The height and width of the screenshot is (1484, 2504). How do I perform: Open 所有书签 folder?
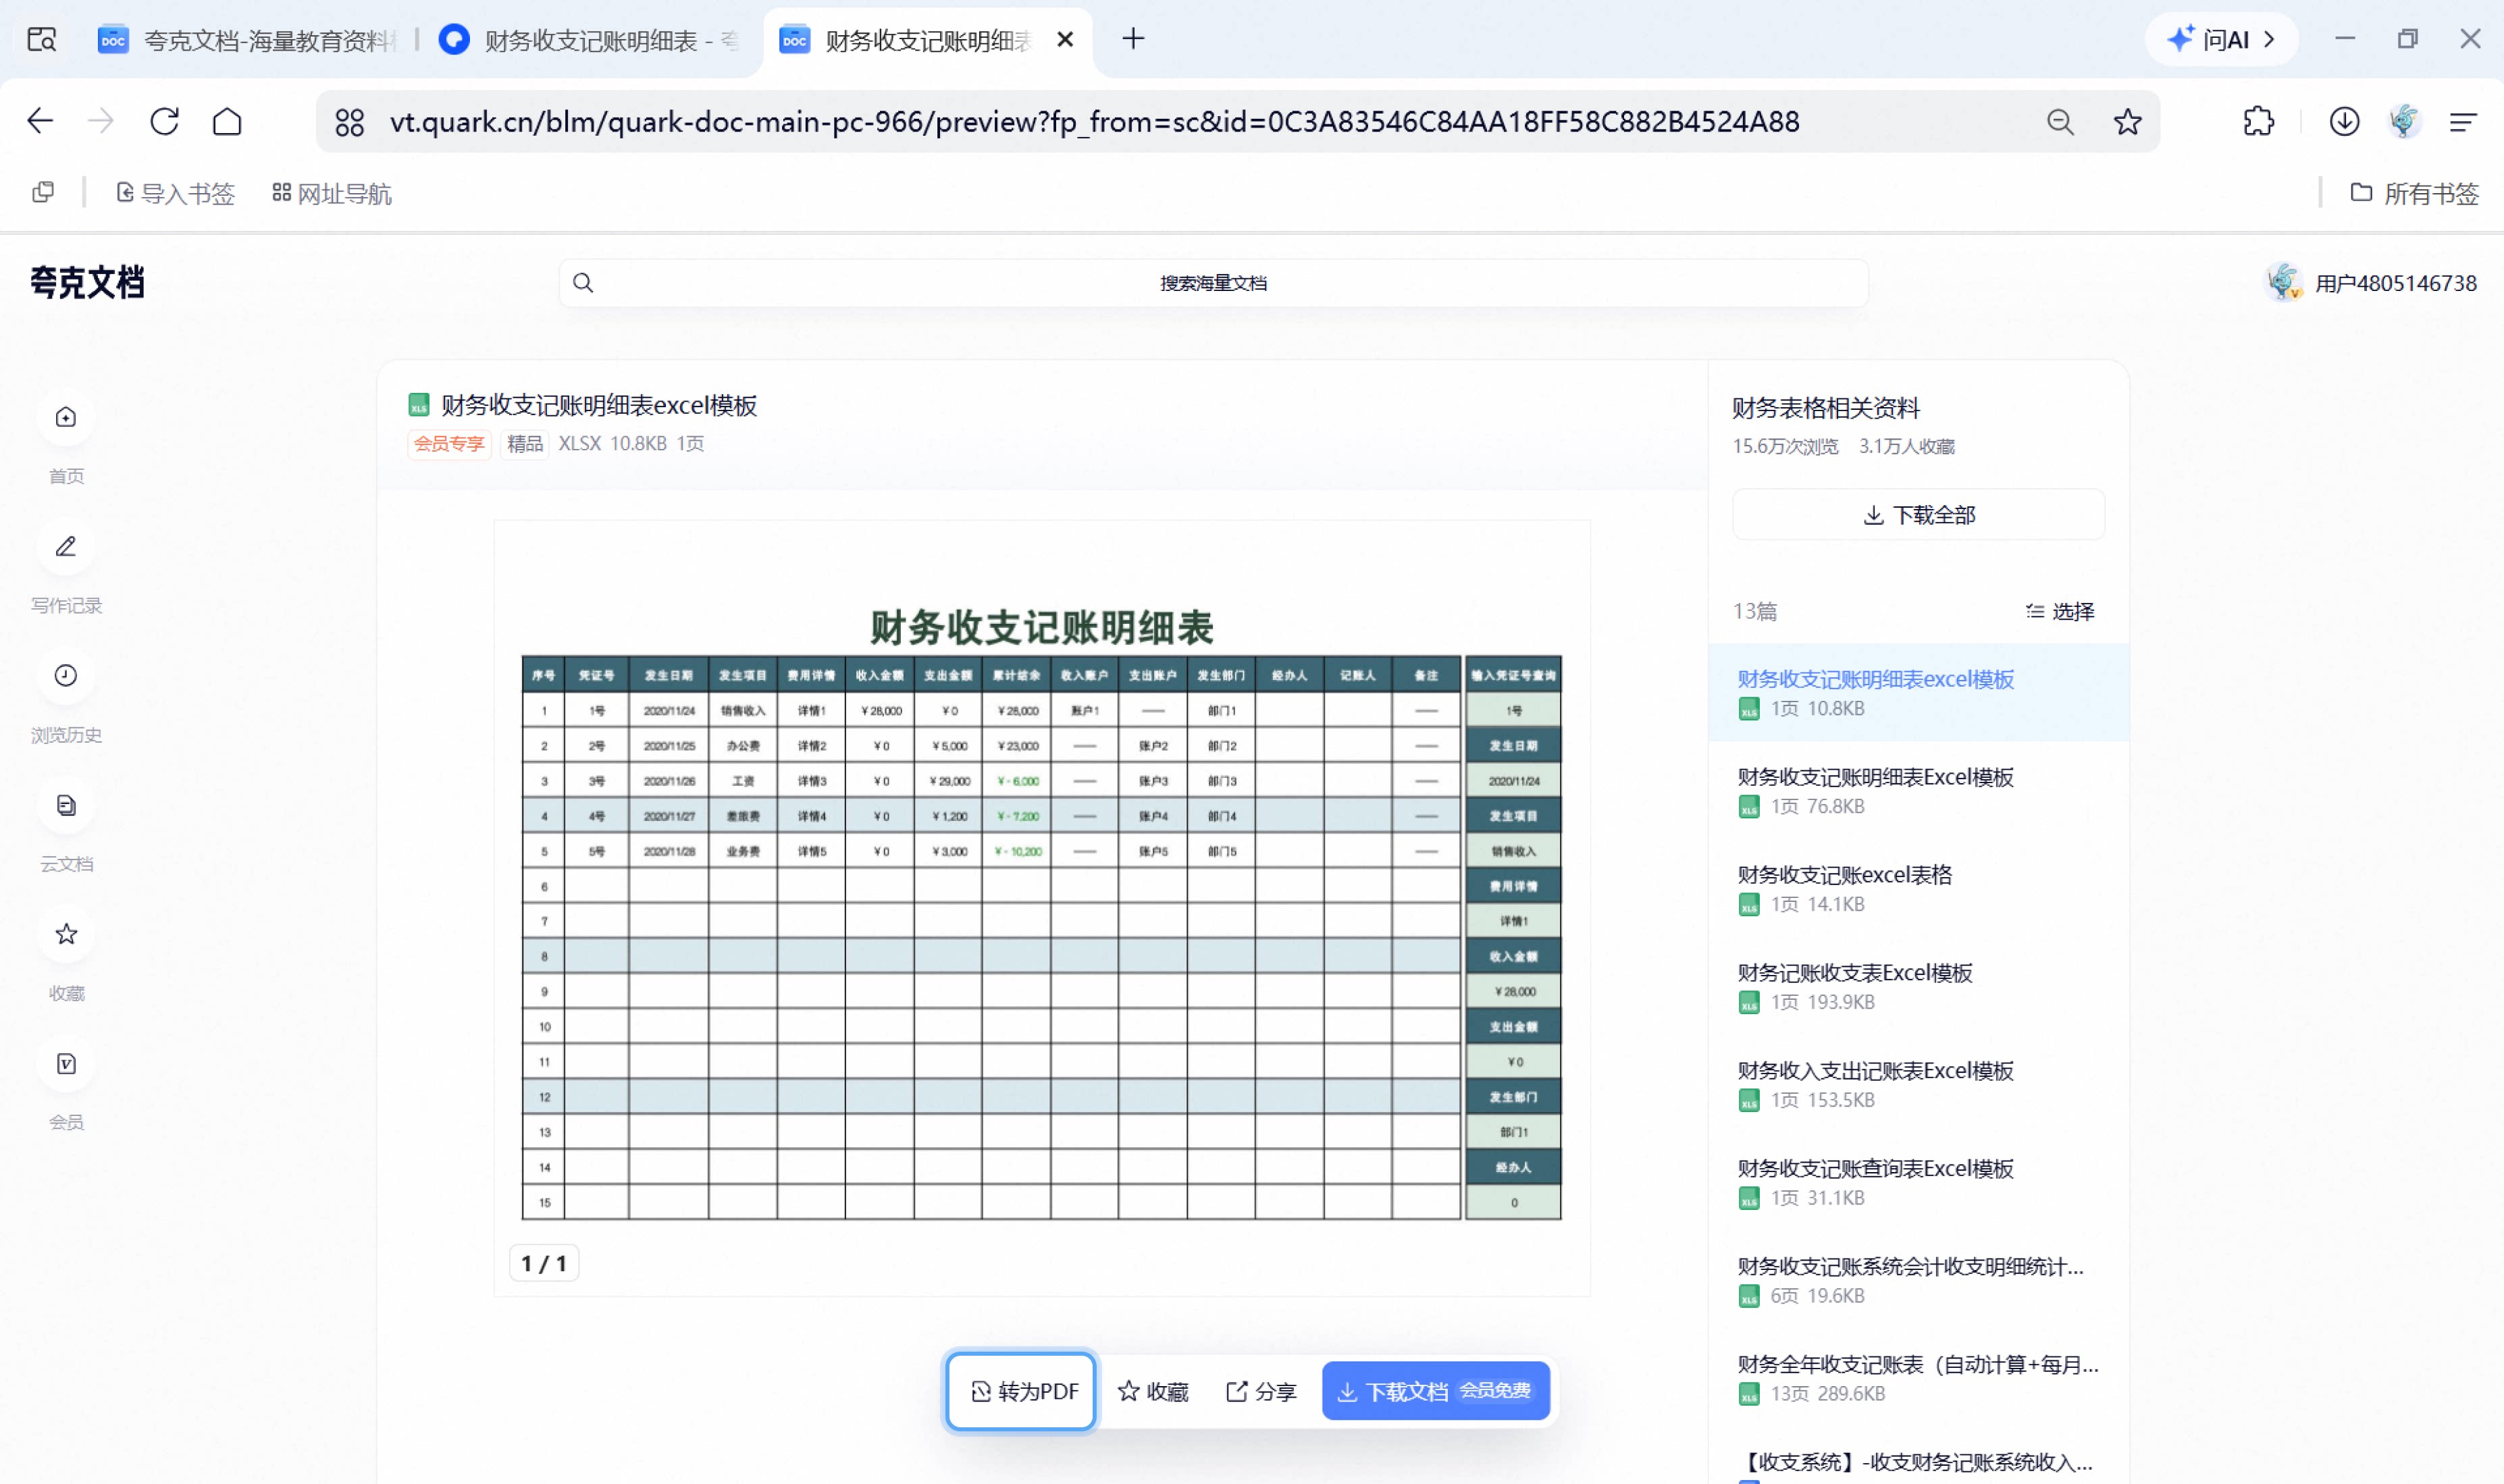pyautogui.click(x=2414, y=193)
